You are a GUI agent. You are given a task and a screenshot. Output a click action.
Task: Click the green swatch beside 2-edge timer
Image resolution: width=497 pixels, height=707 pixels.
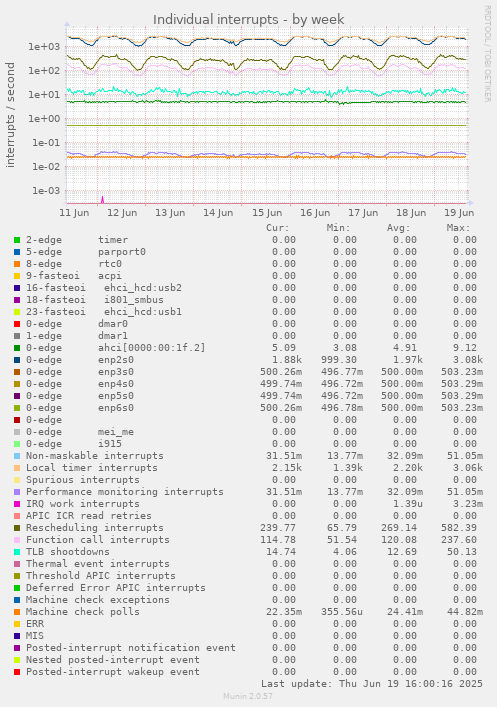[17, 240]
